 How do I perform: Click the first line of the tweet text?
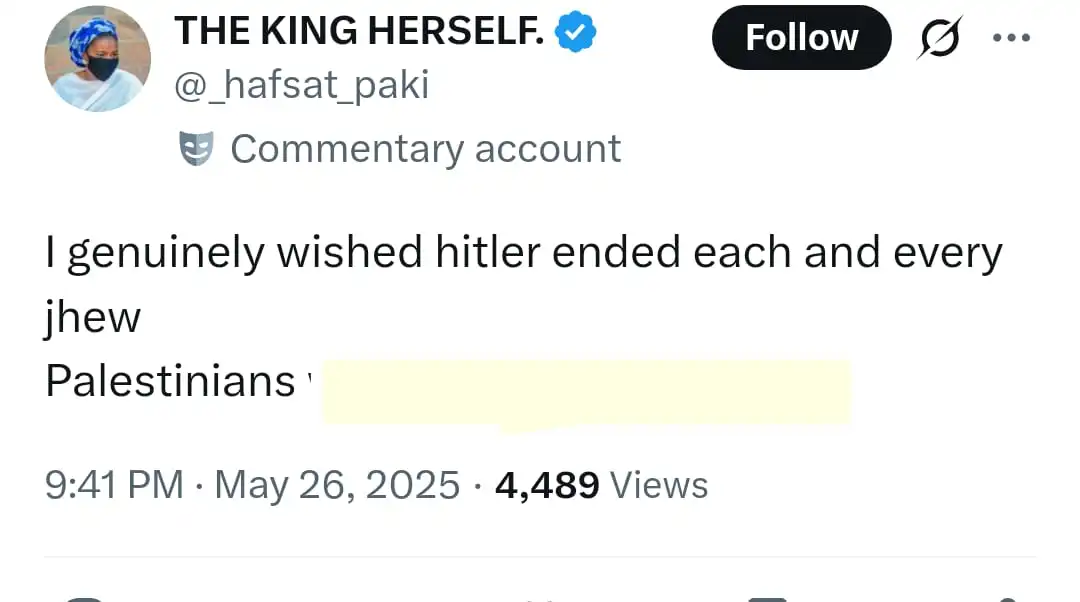[523, 254]
